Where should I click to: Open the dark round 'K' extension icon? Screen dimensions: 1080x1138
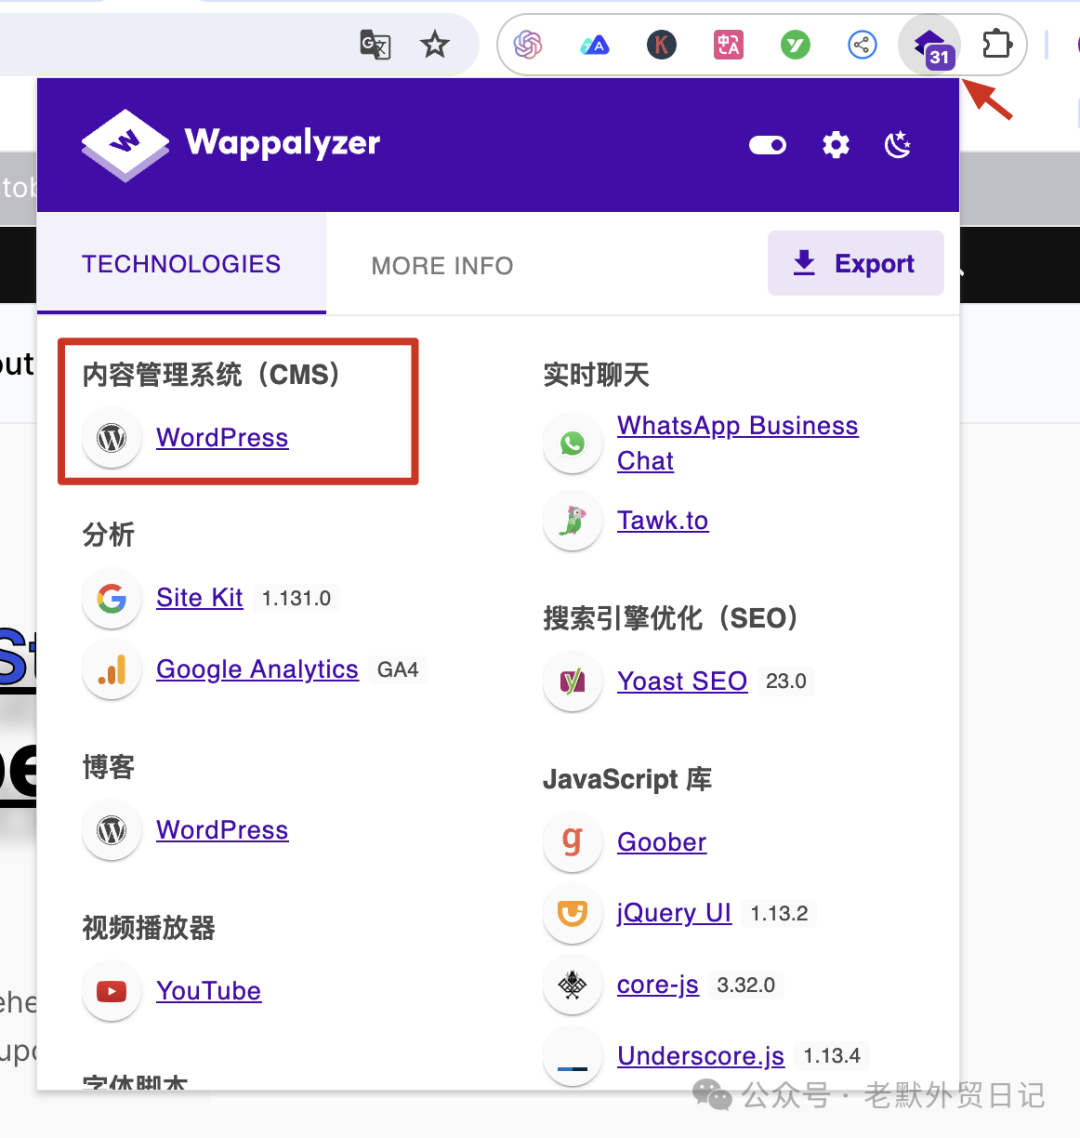click(x=661, y=45)
